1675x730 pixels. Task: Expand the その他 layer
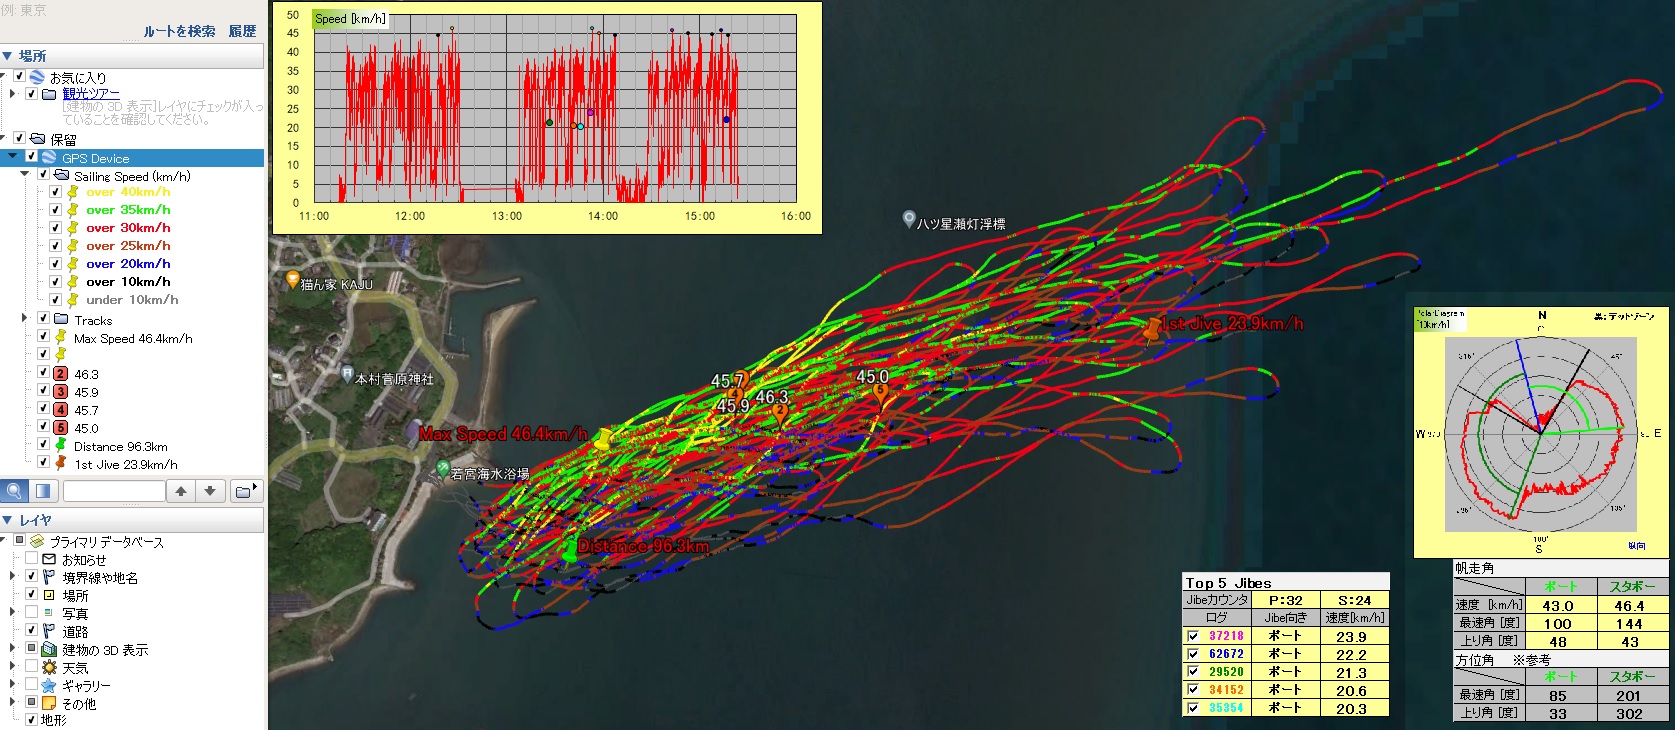click(12, 703)
